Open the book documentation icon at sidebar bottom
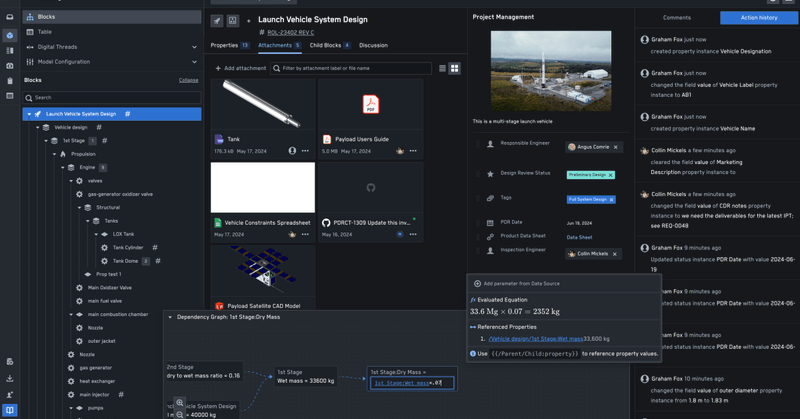 10,410
